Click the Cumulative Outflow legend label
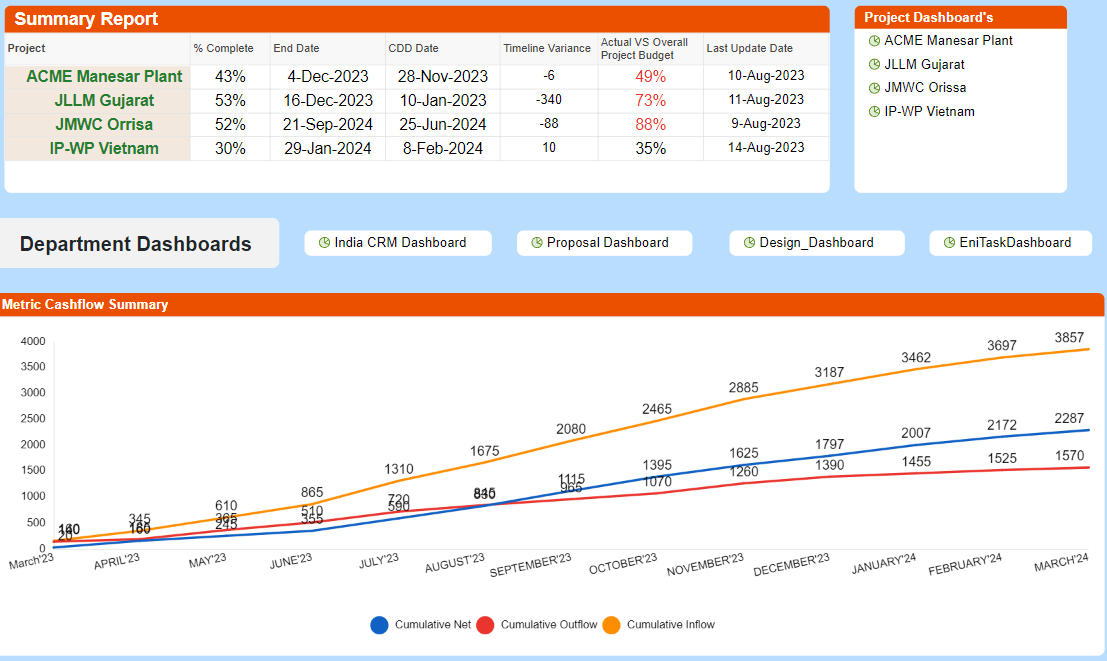The image size is (1107, 661). coord(549,625)
